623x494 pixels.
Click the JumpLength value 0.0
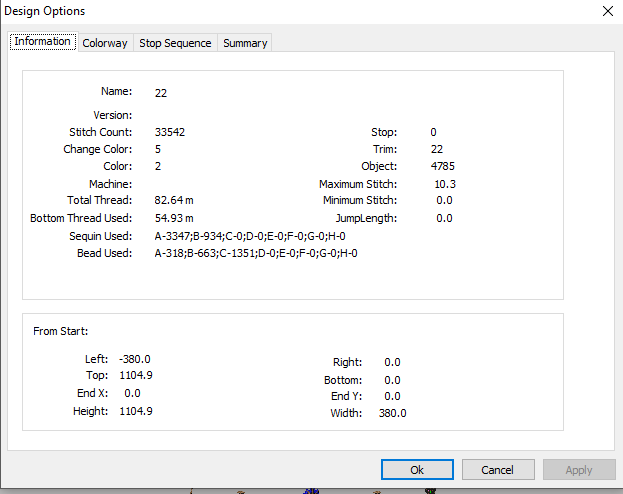[444, 218]
